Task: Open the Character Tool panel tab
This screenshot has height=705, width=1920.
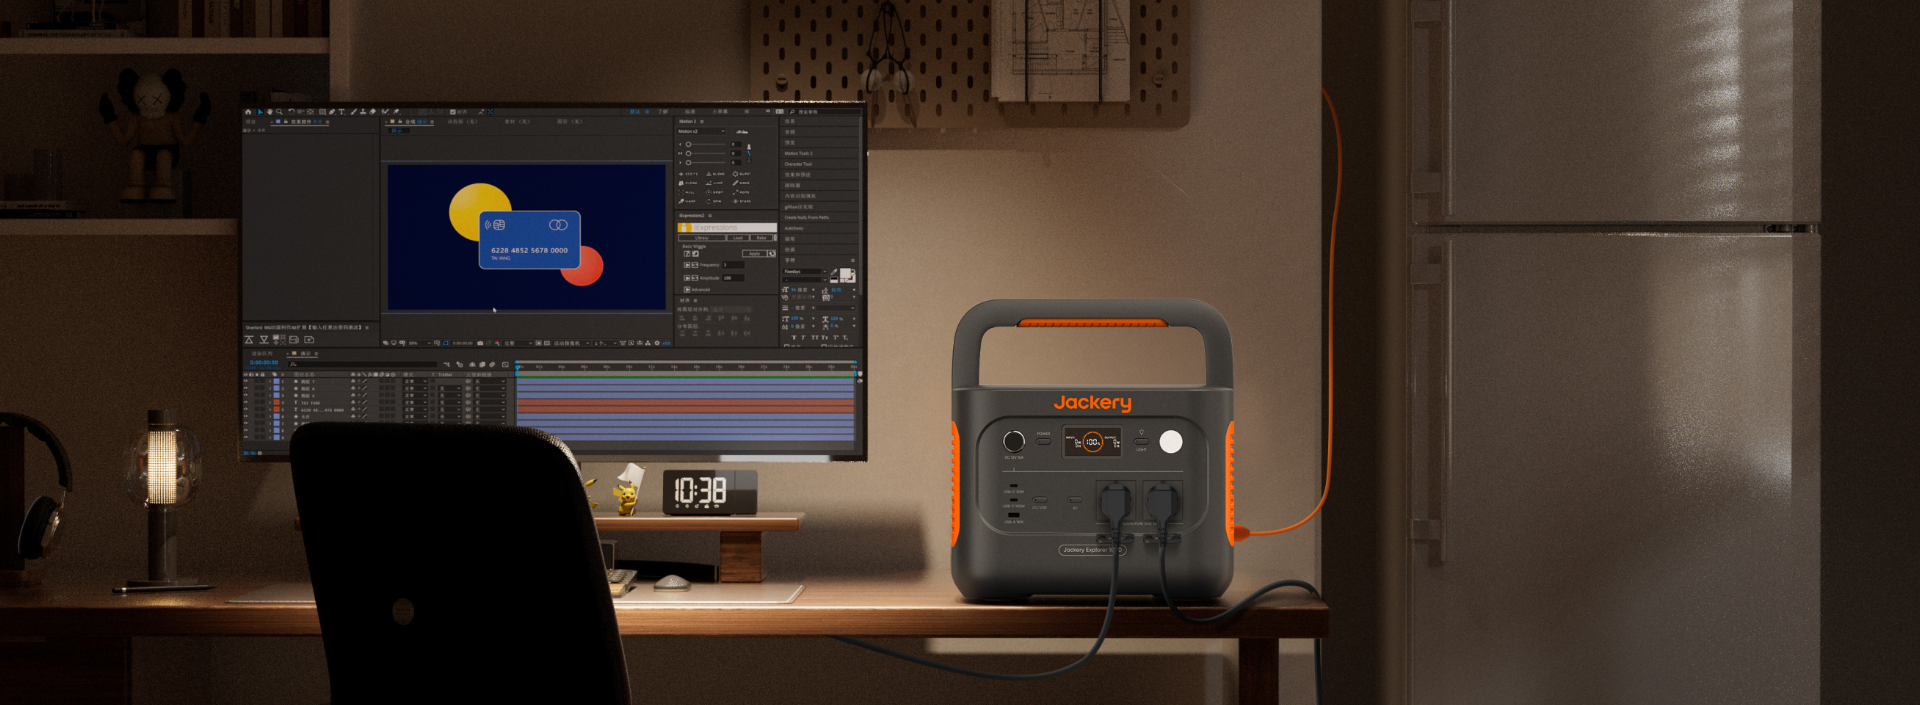Action: pyautogui.click(x=799, y=164)
